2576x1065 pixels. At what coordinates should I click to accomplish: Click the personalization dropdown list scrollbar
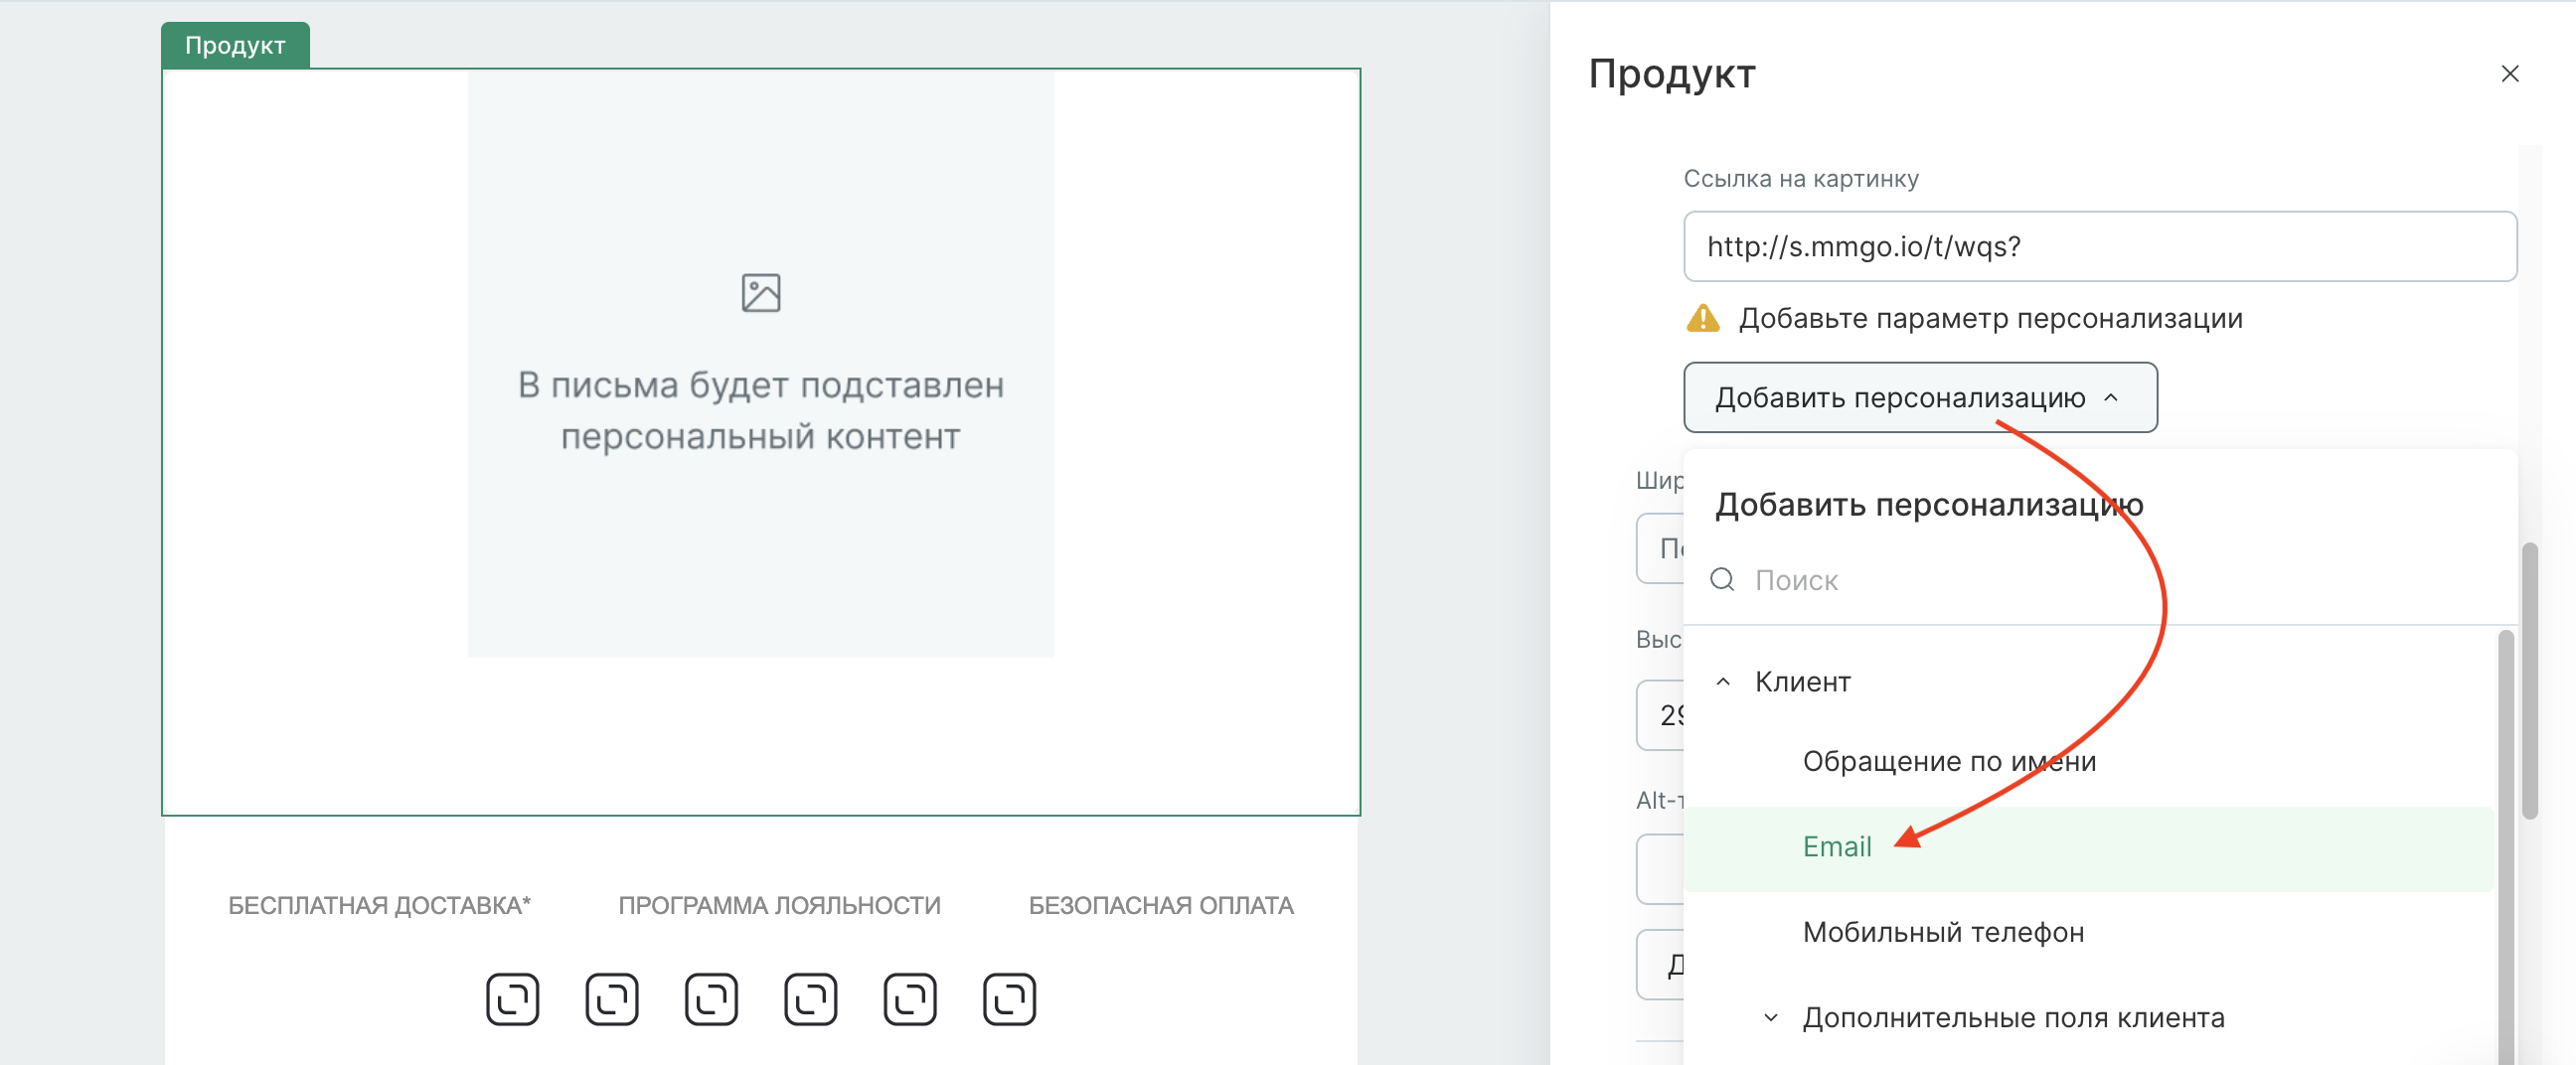click(x=2505, y=846)
